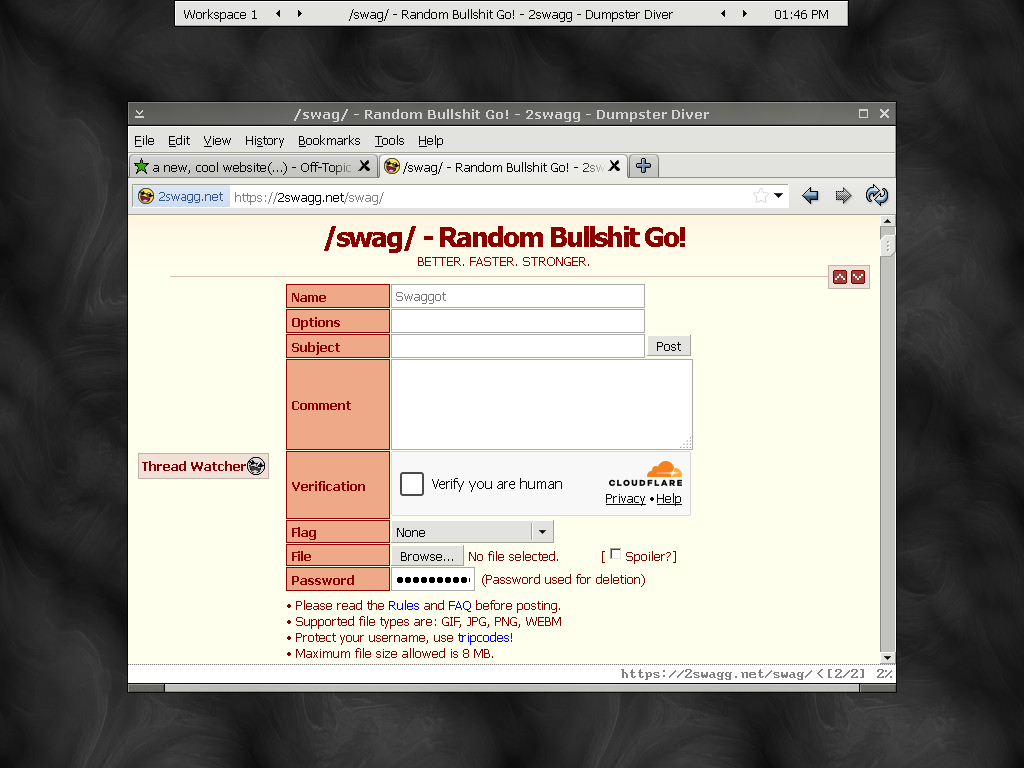Submit the form with Post button

point(668,346)
